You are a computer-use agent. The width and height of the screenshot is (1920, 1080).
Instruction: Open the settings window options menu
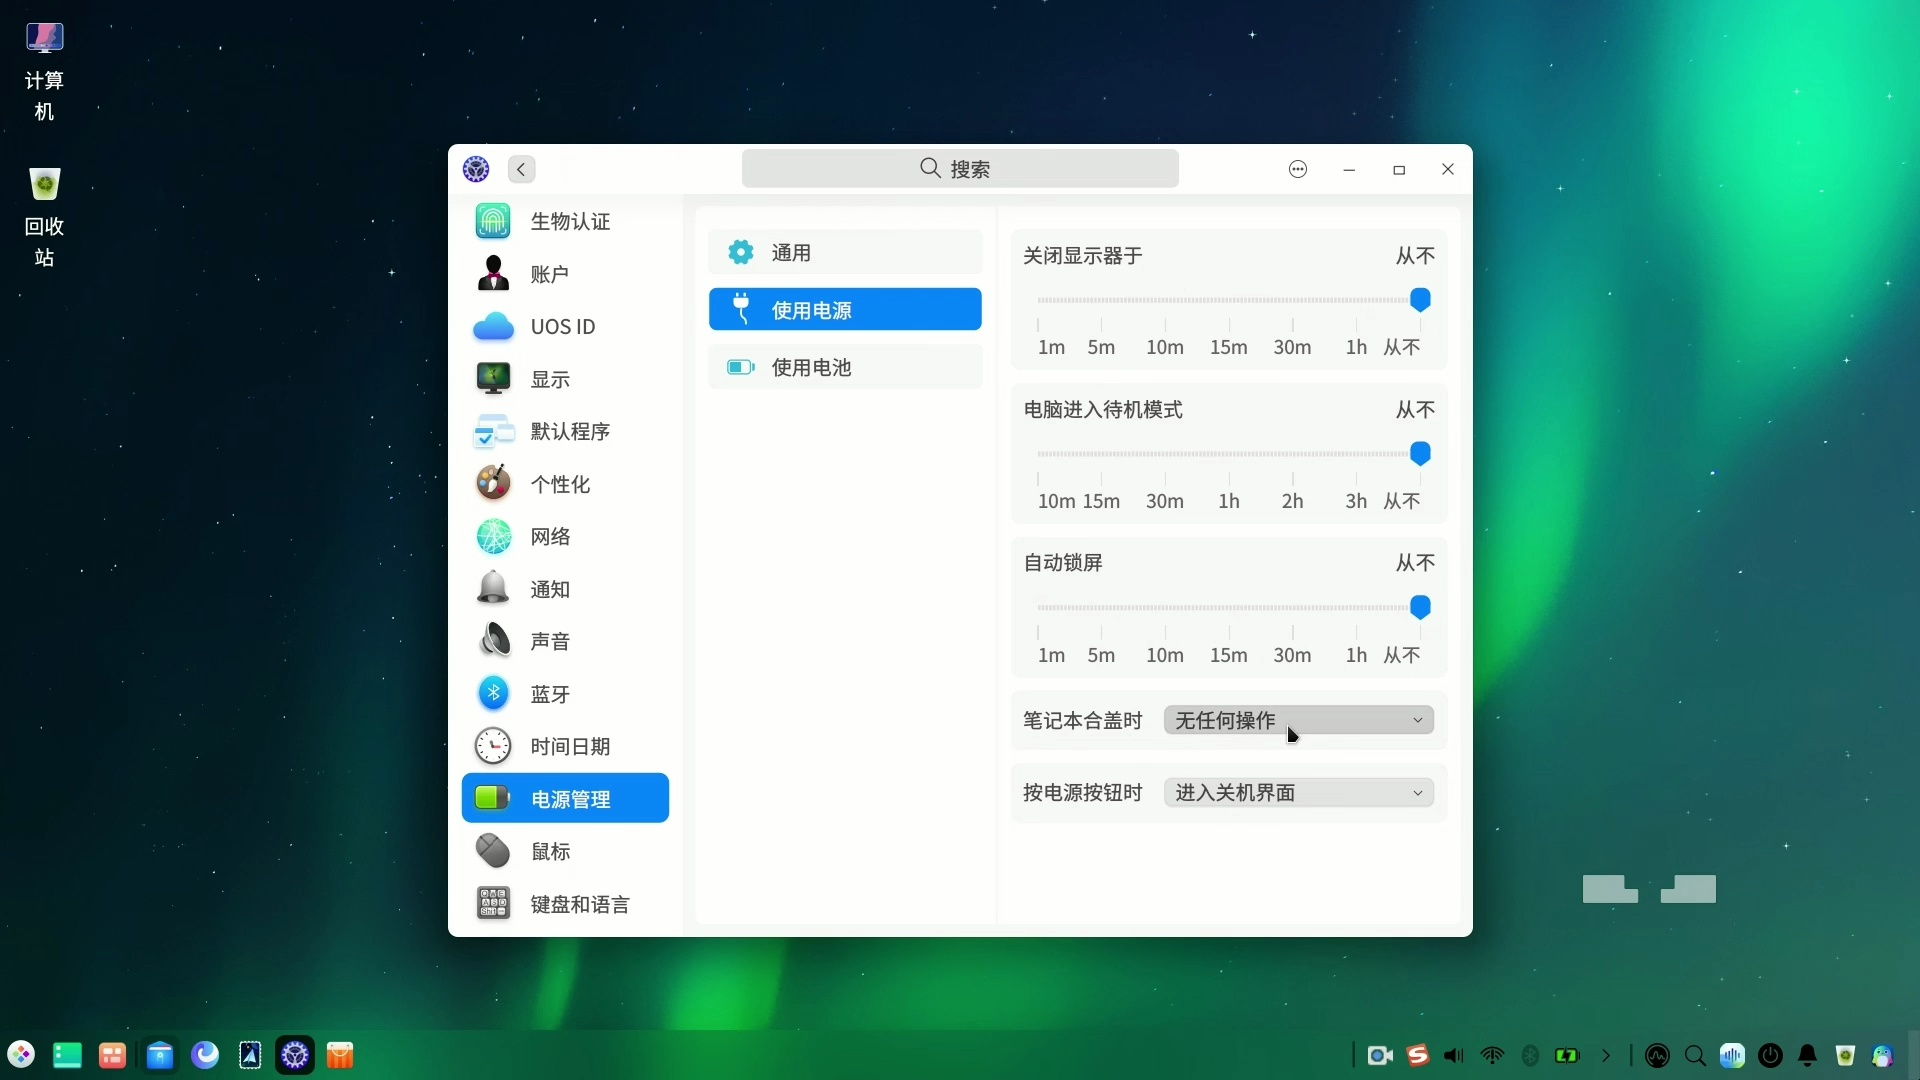click(x=1298, y=169)
